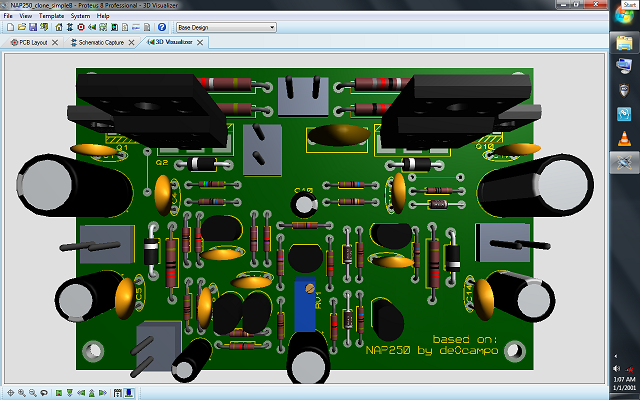Image resolution: width=640 pixels, height=400 pixels.
Task: Zoom out using the magnifier minus icon
Action: click(x=33, y=393)
